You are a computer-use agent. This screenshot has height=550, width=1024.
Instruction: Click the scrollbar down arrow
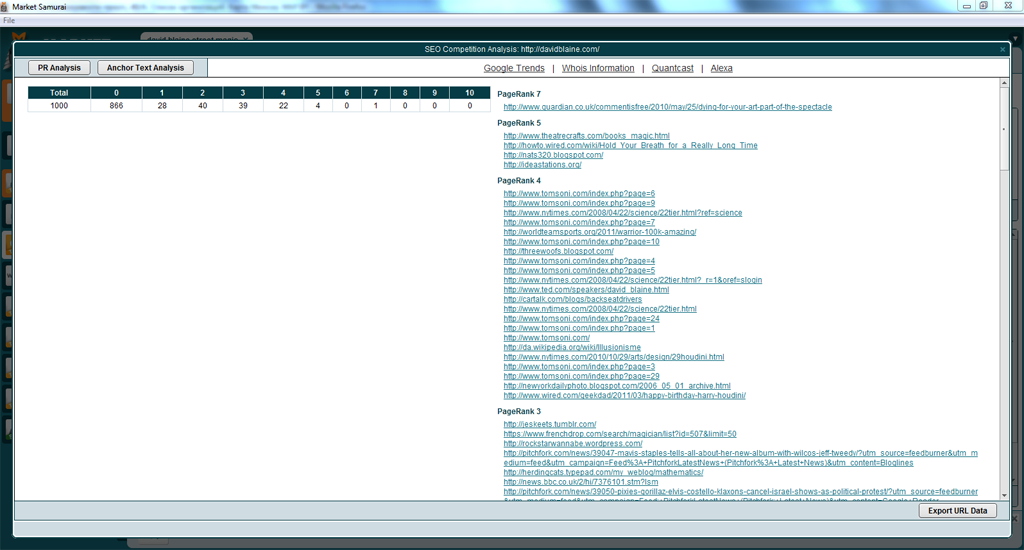point(1004,496)
